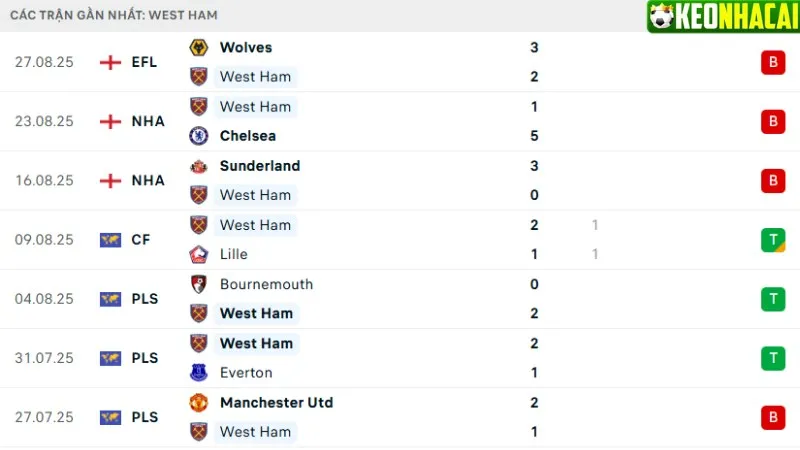This screenshot has width=800, height=450.
Task: Select the Bournemouth team name
Action: [266, 284]
